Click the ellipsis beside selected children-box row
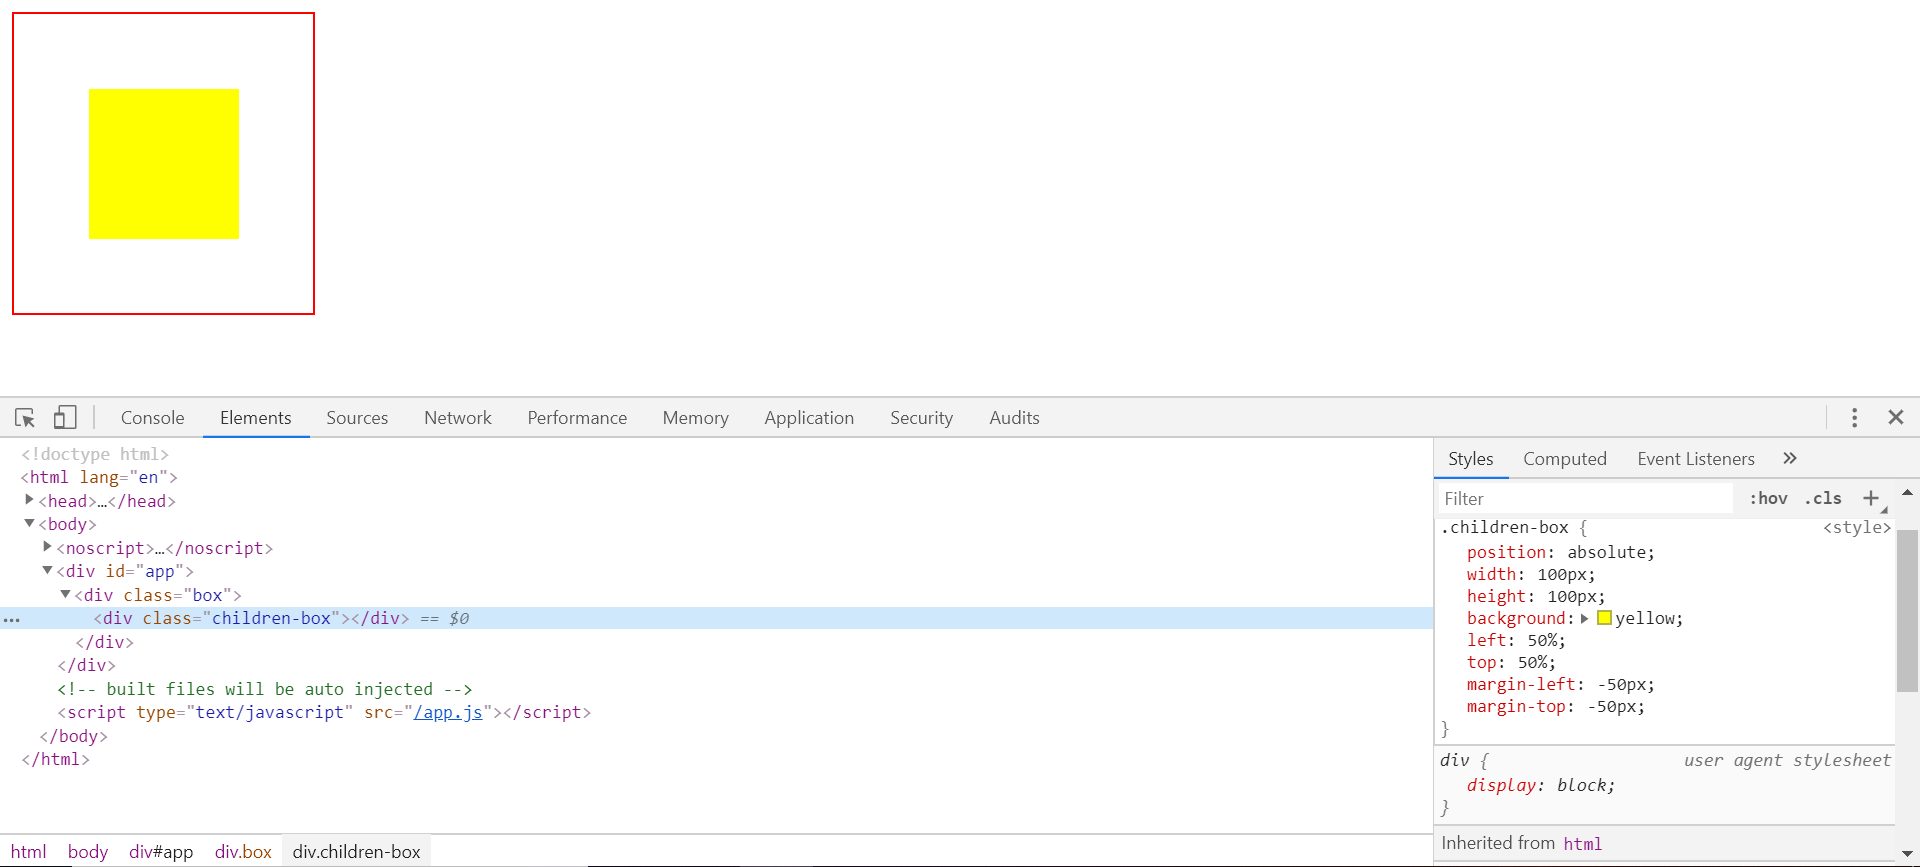Screen dimensions: 1920x867 [12, 620]
